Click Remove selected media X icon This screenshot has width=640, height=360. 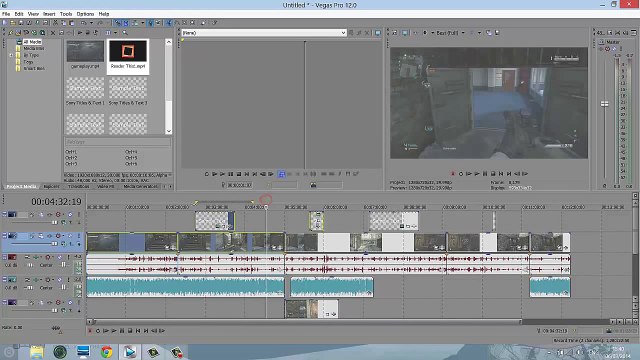pyautogui.click(x=53, y=33)
